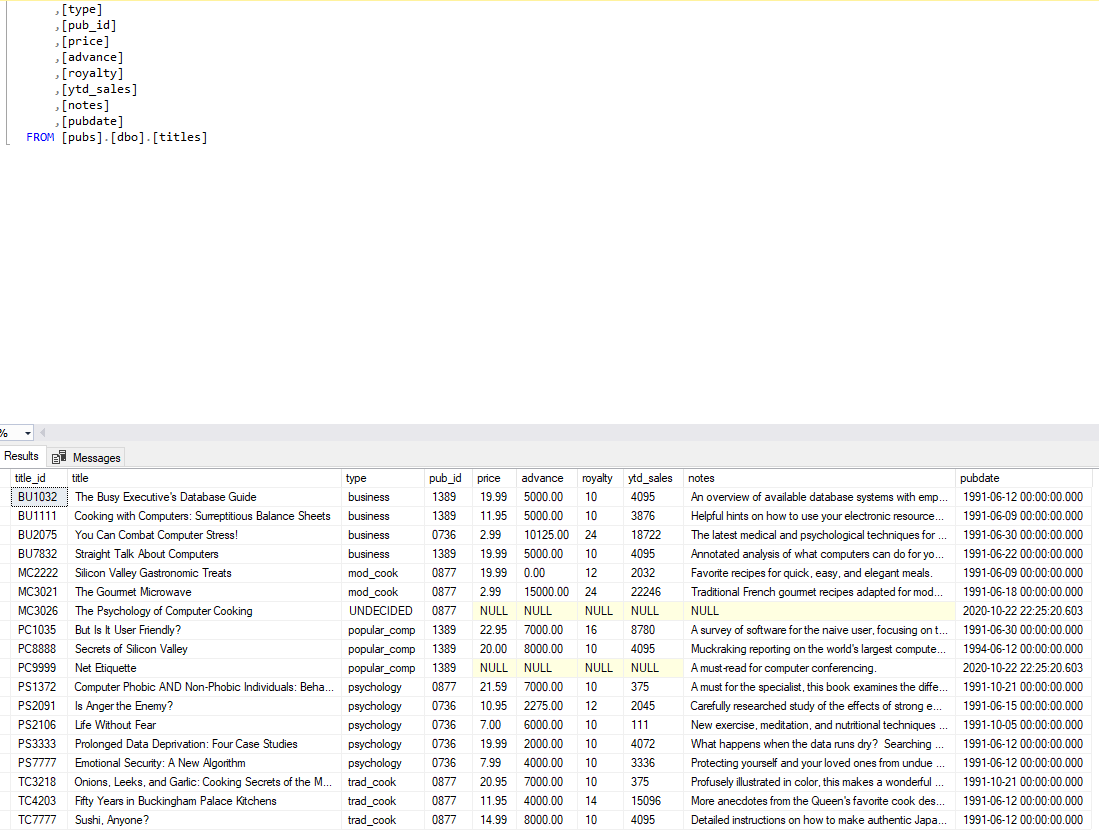Select cell BU1032 in the grid

(39, 497)
